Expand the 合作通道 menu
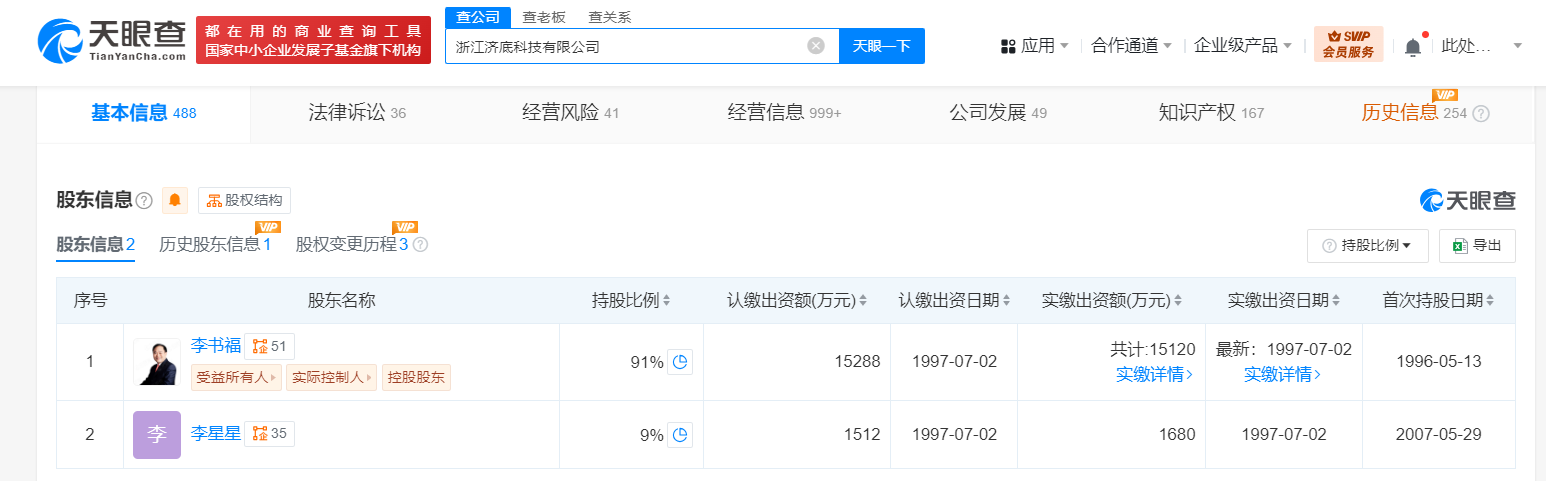 click(x=1131, y=46)
